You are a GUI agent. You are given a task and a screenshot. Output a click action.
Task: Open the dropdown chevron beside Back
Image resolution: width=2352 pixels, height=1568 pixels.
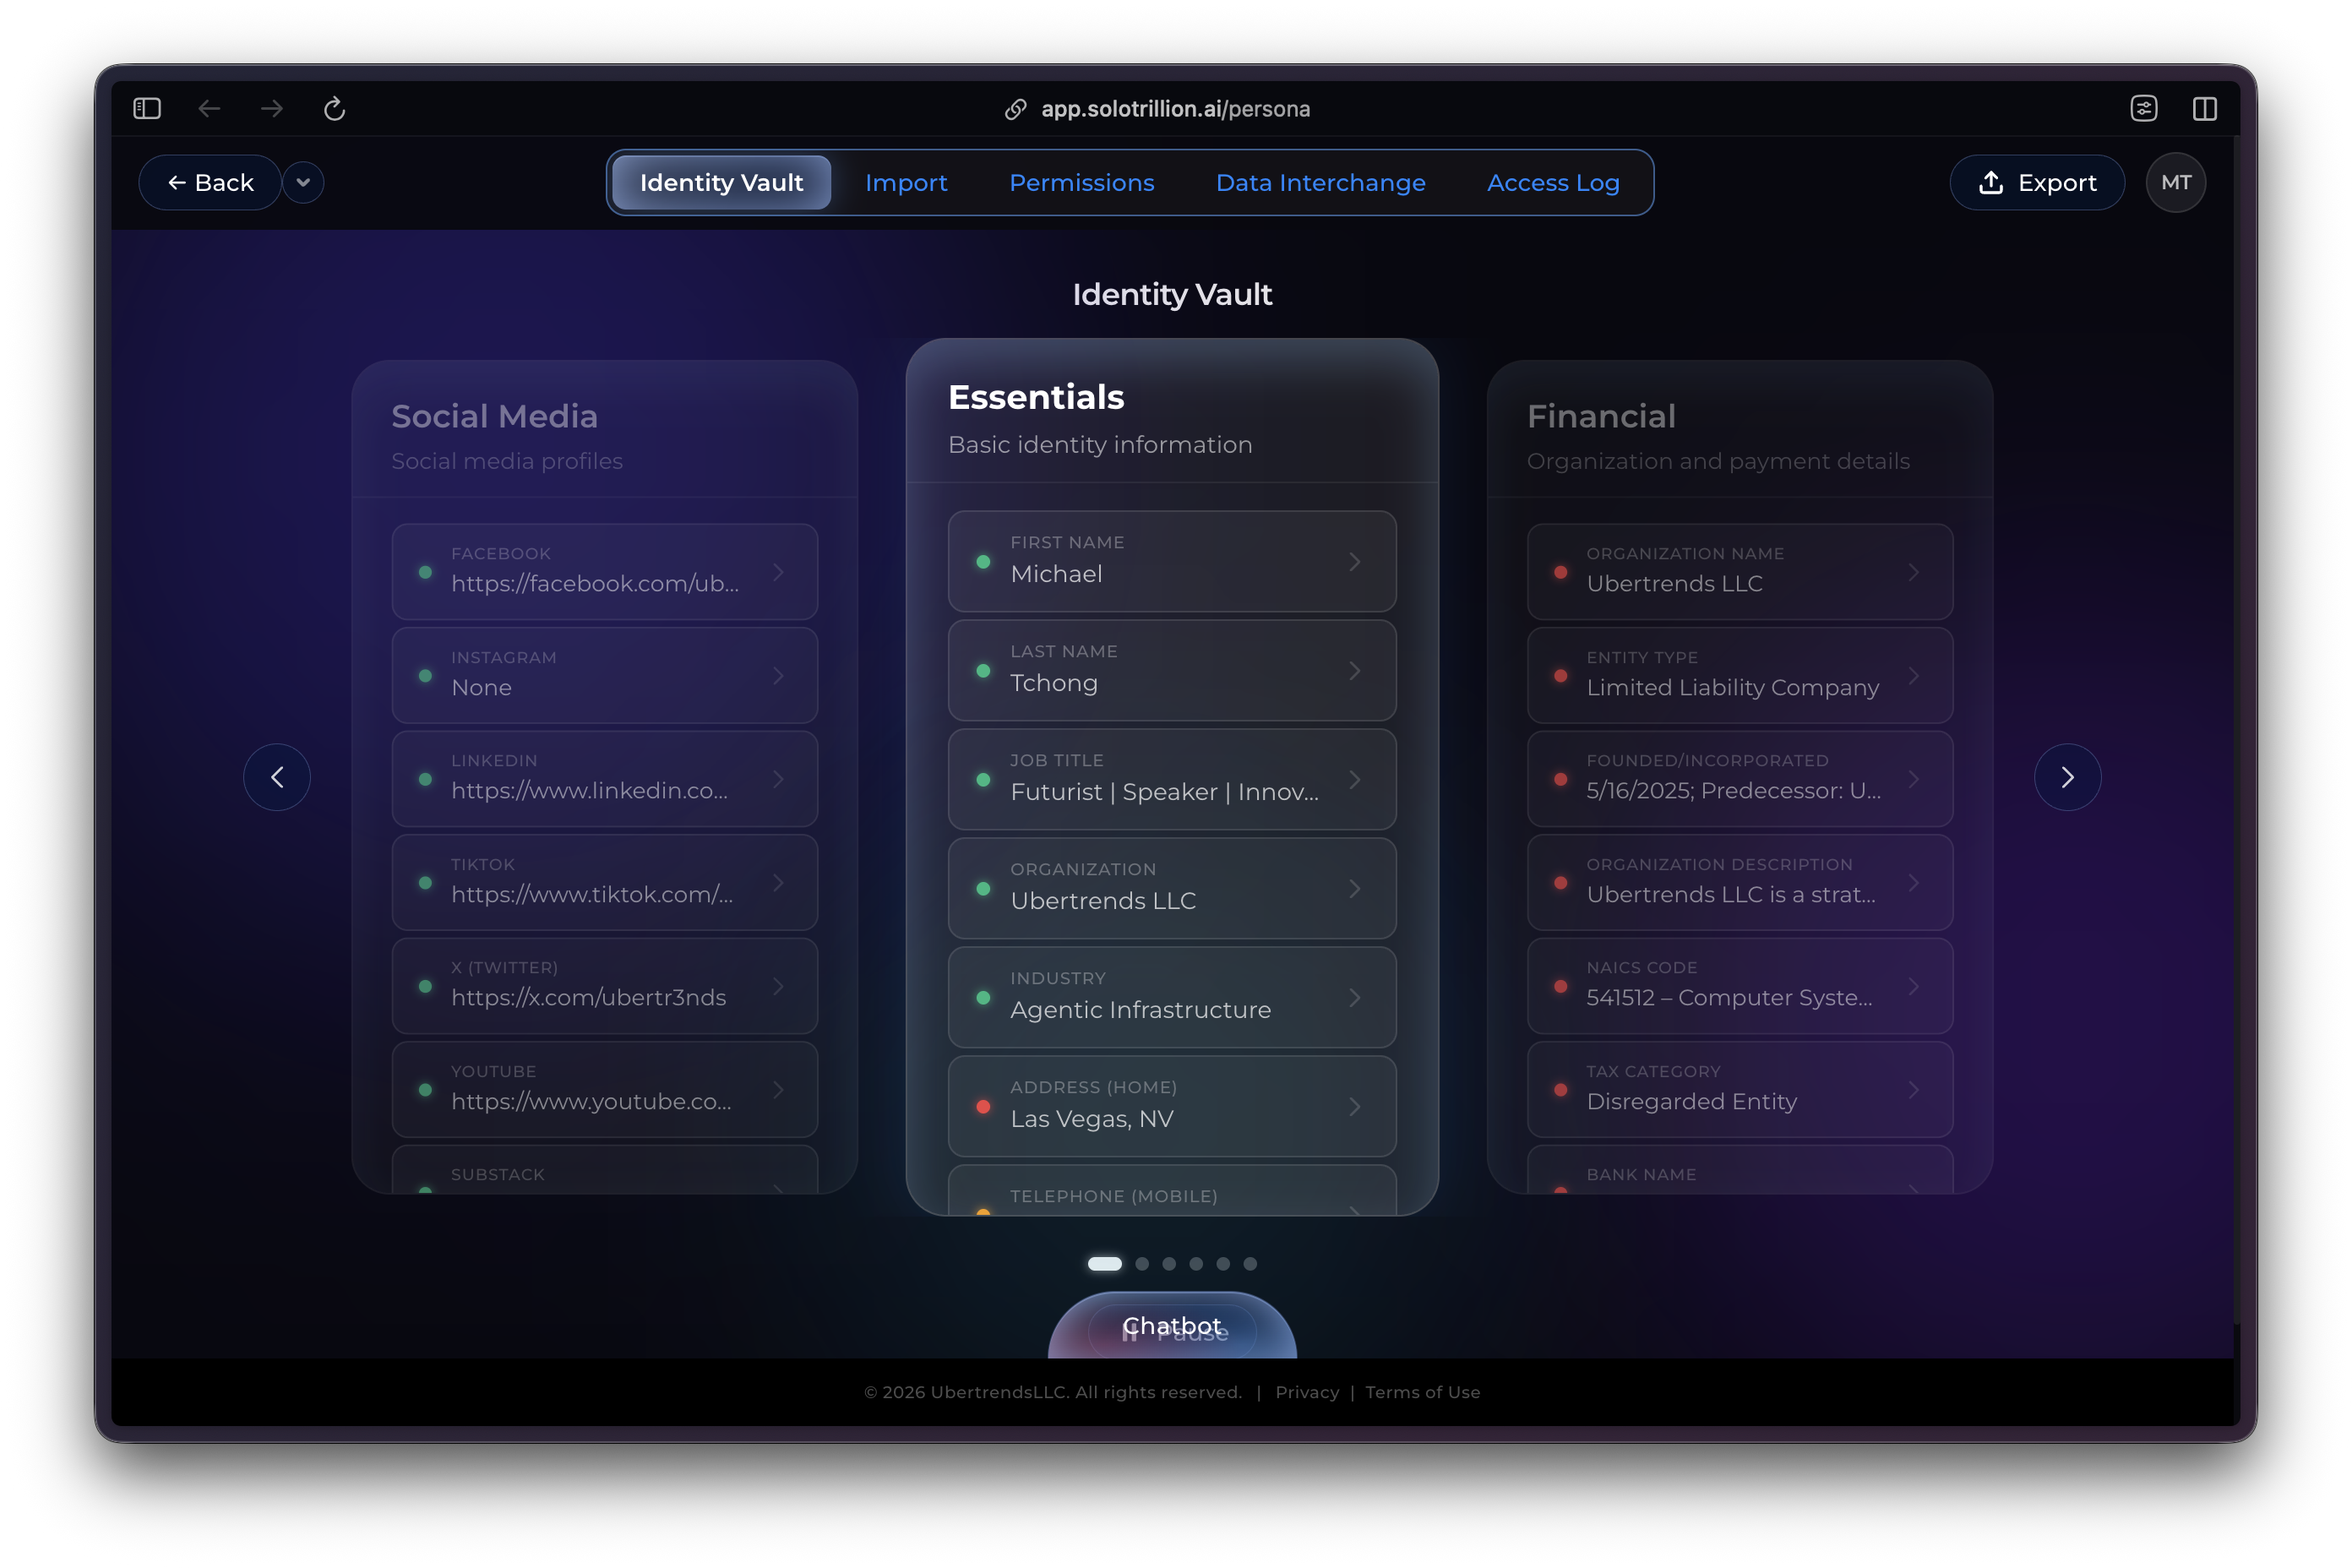click(303, 182)
